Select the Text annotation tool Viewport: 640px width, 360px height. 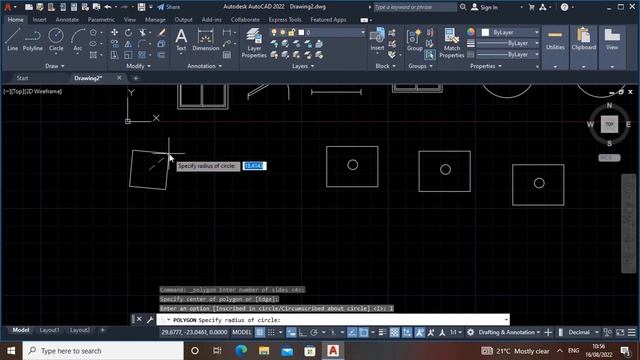(181, 40)
